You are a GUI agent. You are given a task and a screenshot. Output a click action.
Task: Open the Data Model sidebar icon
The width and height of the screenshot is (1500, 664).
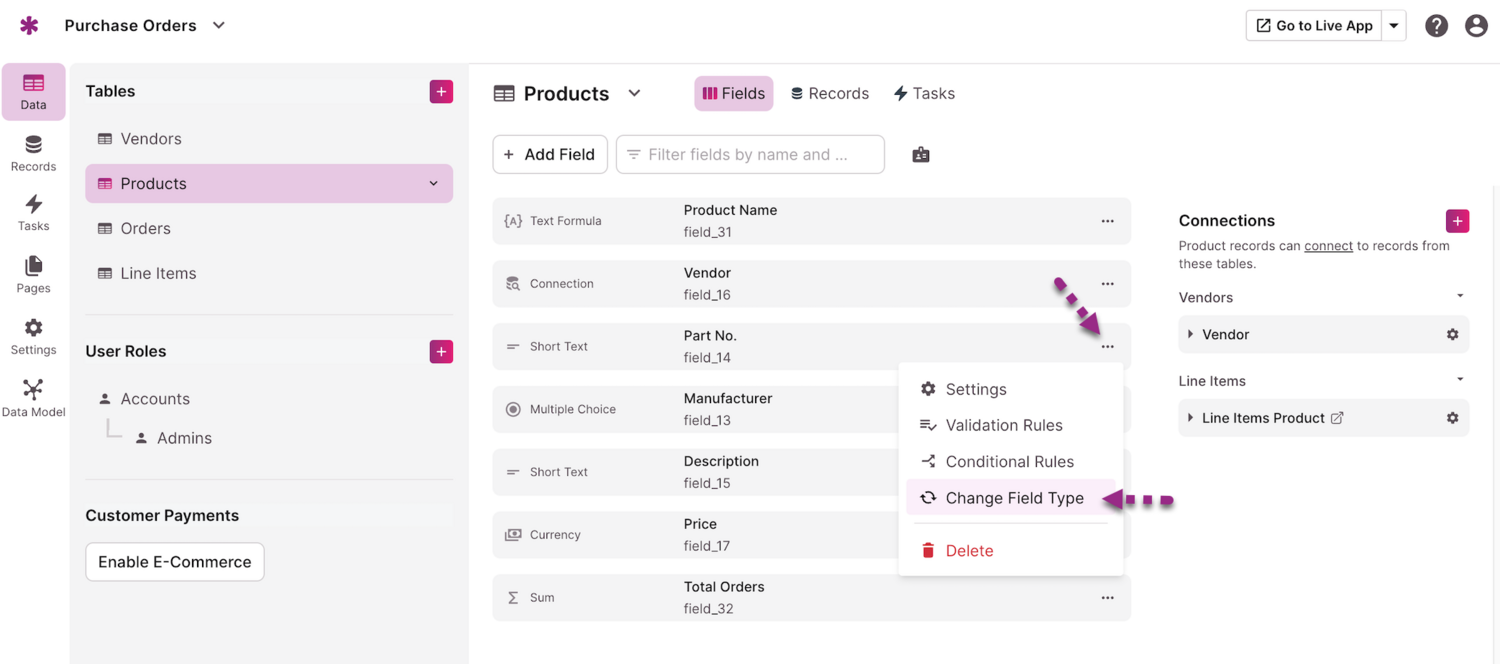[33, 397]
